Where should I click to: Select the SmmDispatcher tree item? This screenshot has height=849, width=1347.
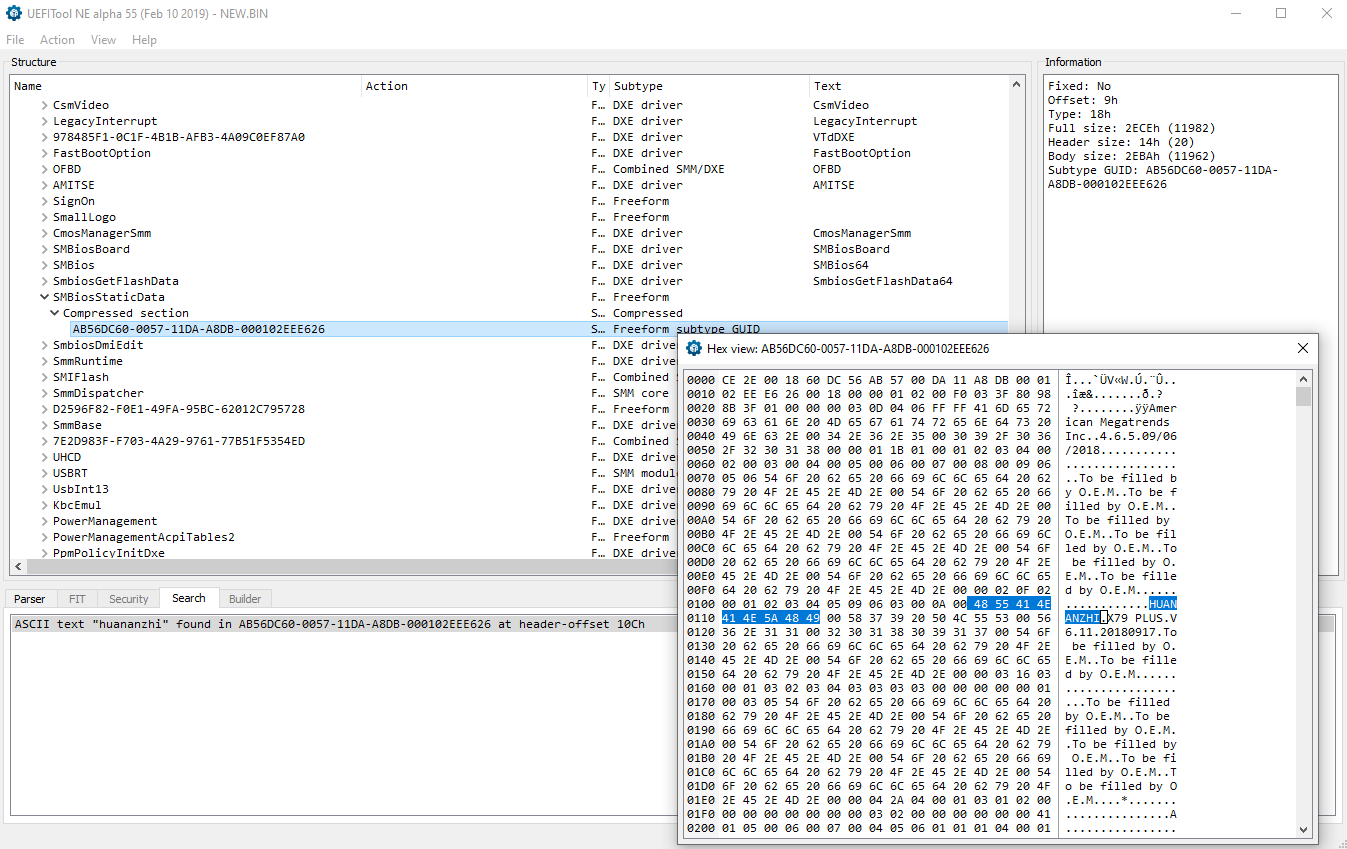98,393
